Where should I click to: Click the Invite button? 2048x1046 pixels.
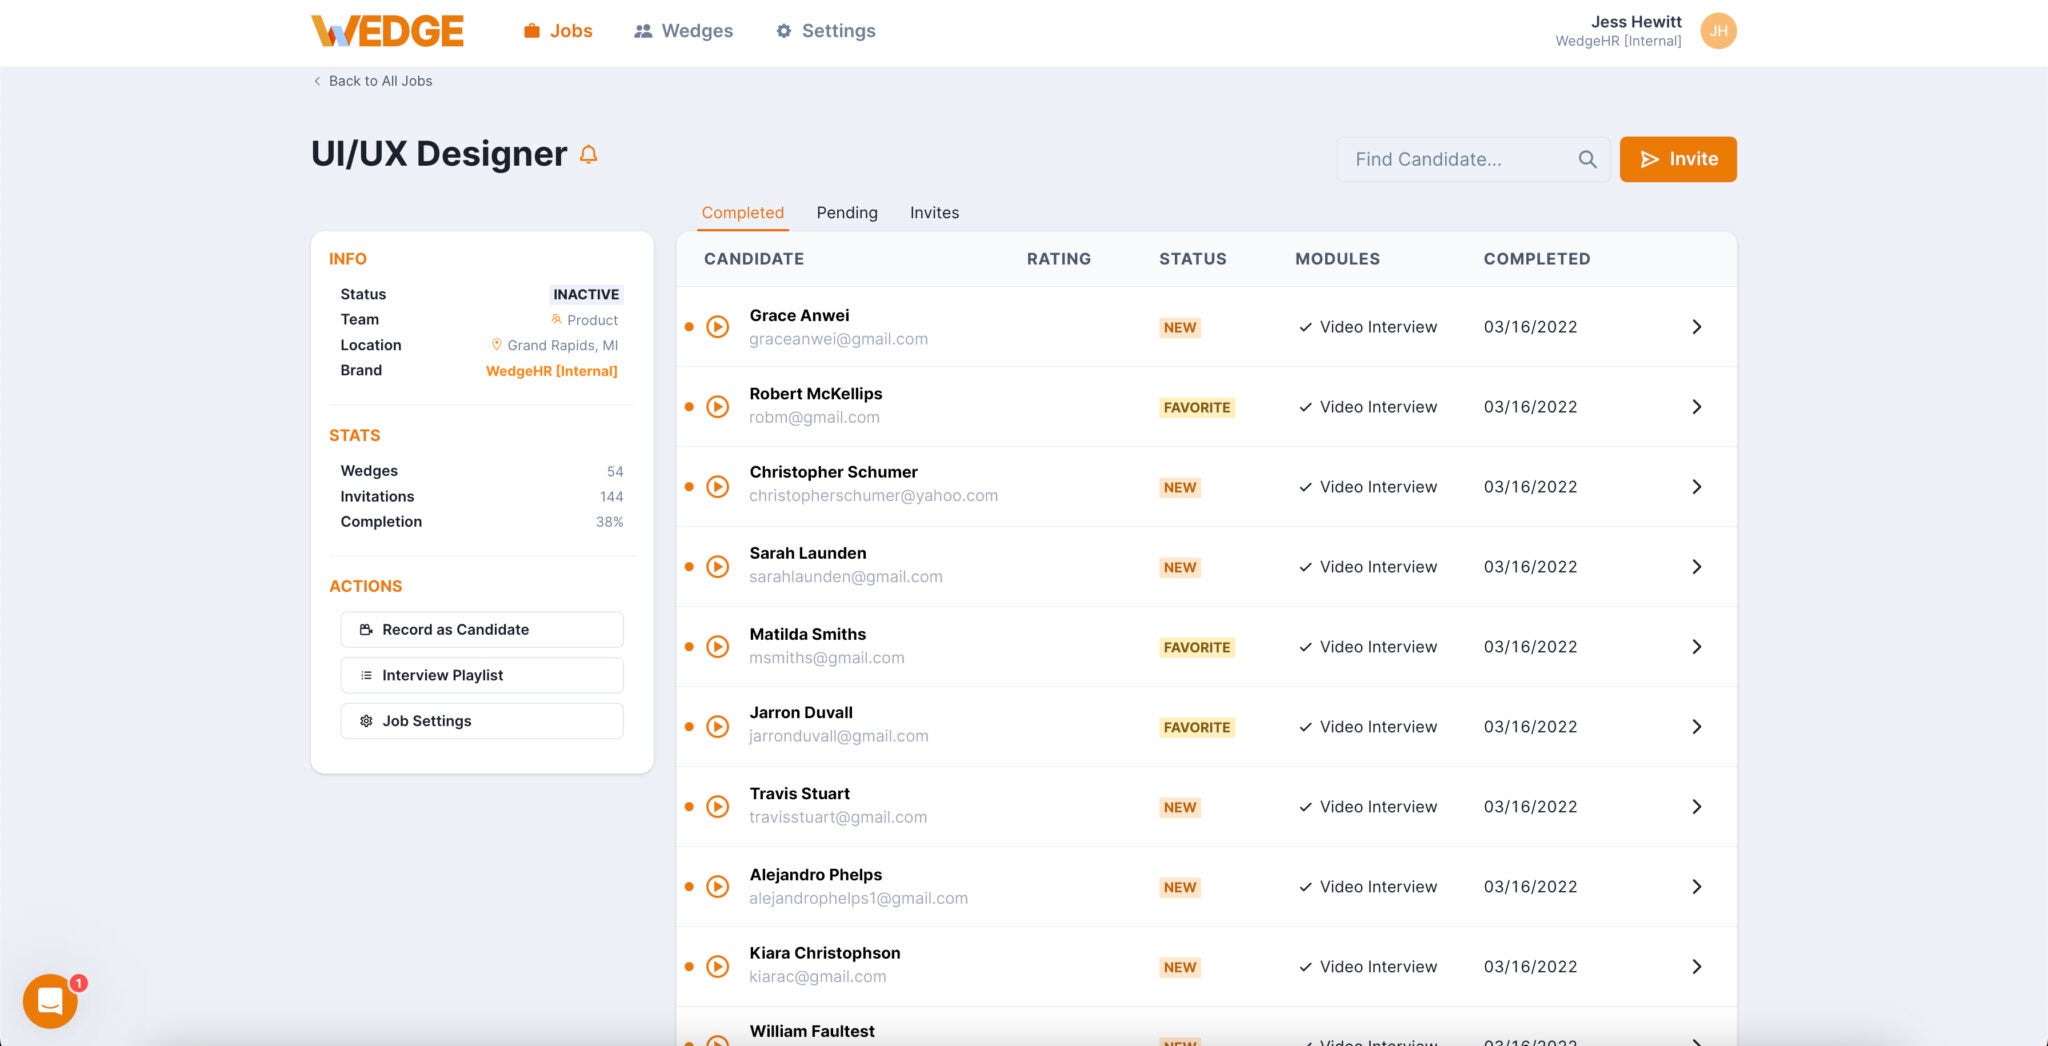coord(1677,158)
